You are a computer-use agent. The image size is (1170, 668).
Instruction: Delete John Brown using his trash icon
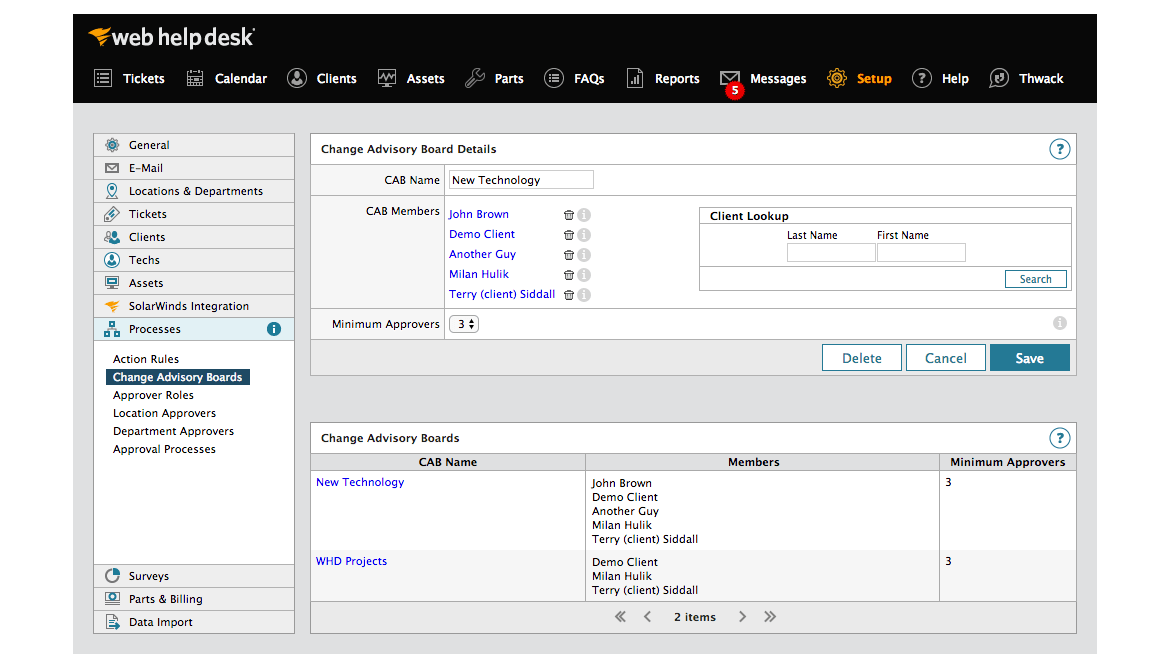(569, 215)
